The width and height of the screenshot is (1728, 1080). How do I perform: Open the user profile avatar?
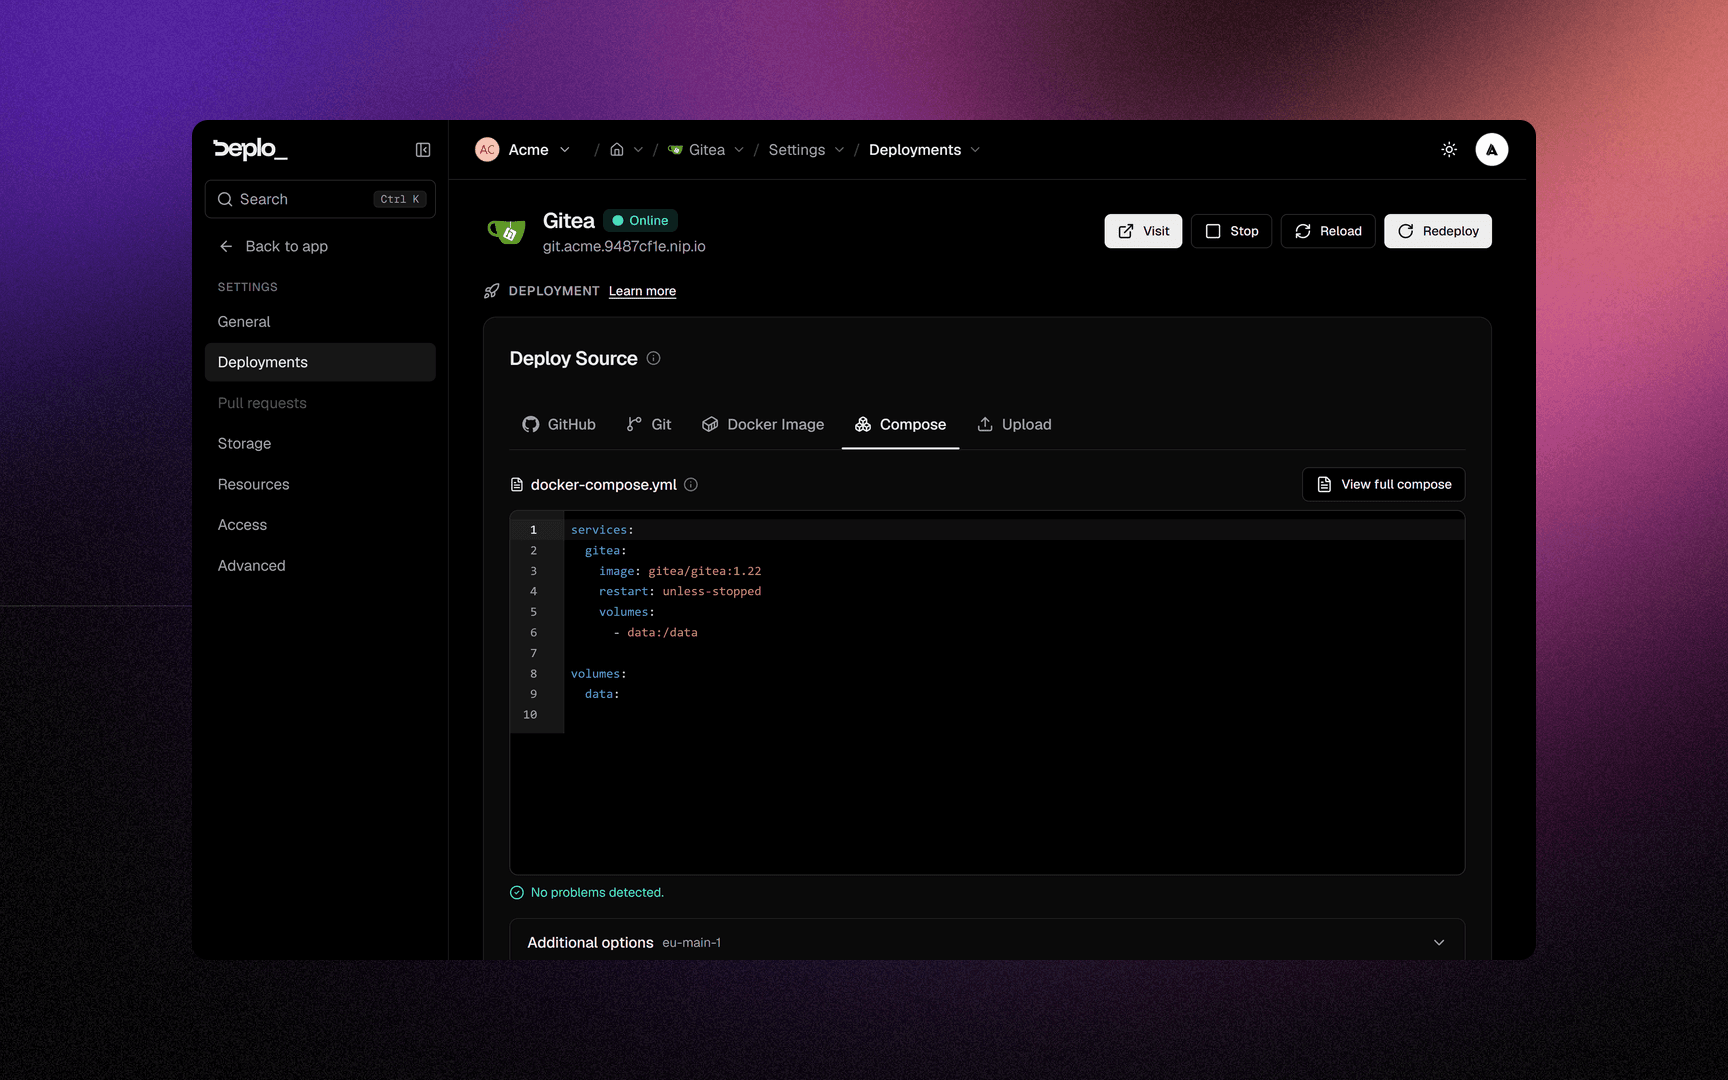pyautogui.click(x=1491, y=150)
